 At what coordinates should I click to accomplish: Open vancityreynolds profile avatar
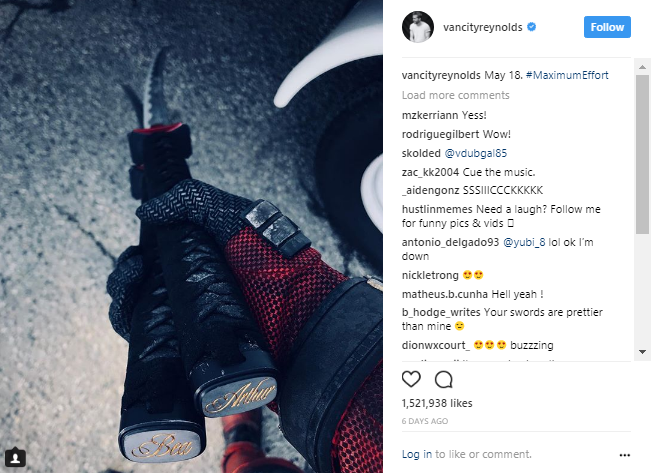(x=418, y=27)
